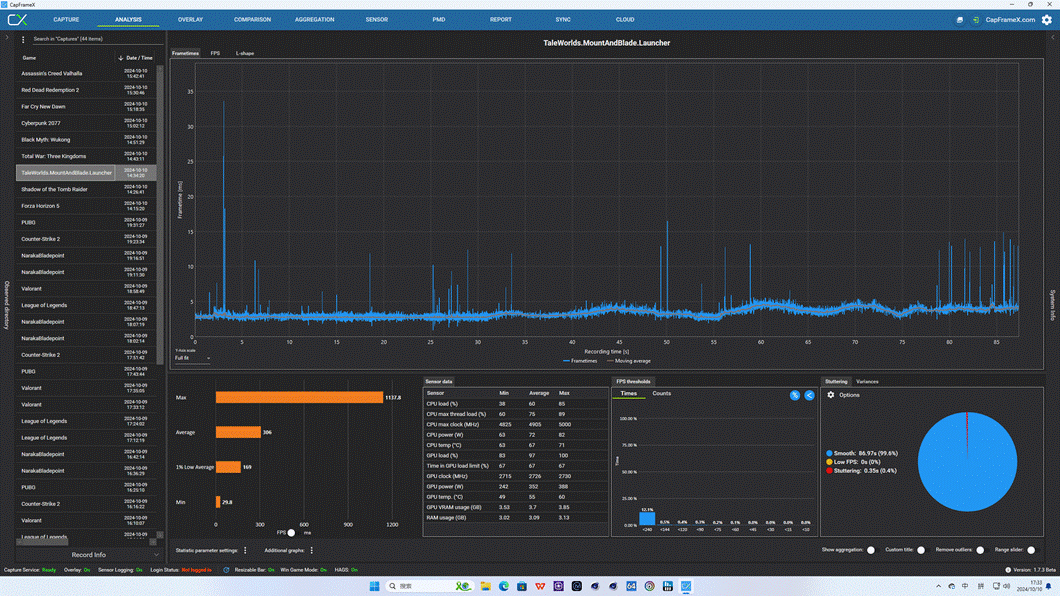Image resolution: width=1060 pixels, height=596 pixels.
Task: Click the login icon beside CapFrameX.com
Action: 975,20
